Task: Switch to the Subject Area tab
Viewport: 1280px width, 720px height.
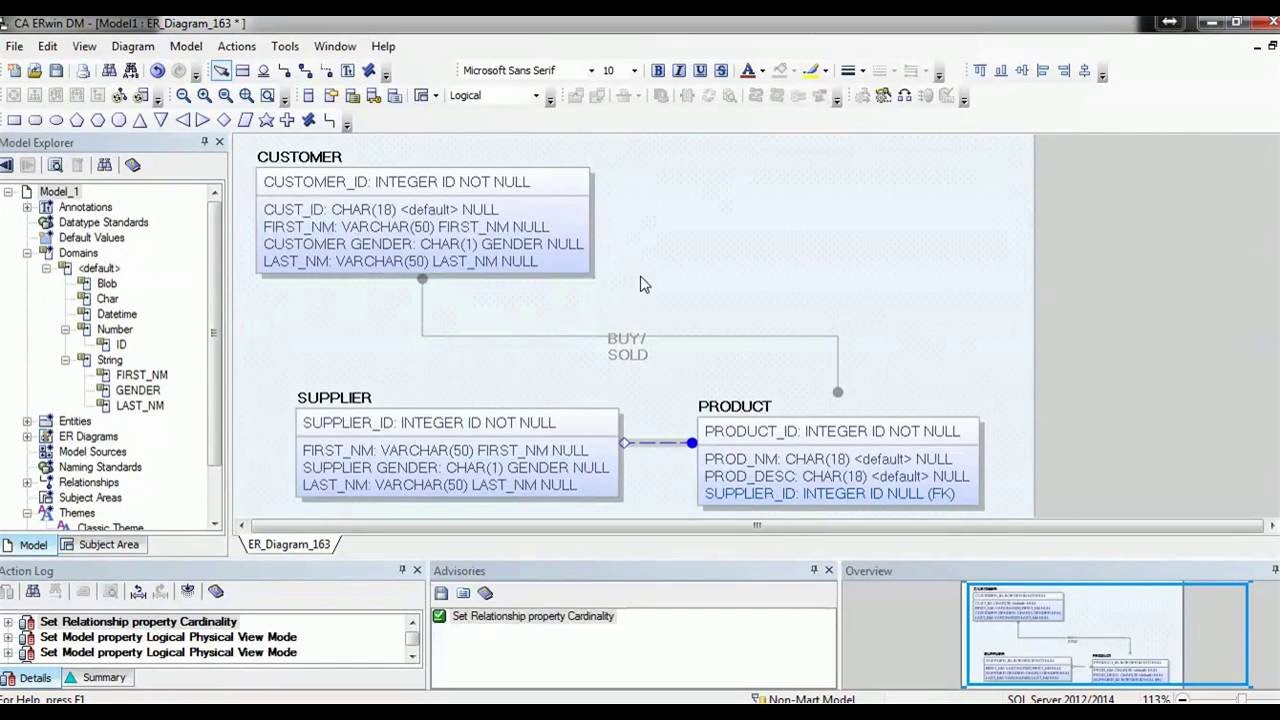Action: 100,545
